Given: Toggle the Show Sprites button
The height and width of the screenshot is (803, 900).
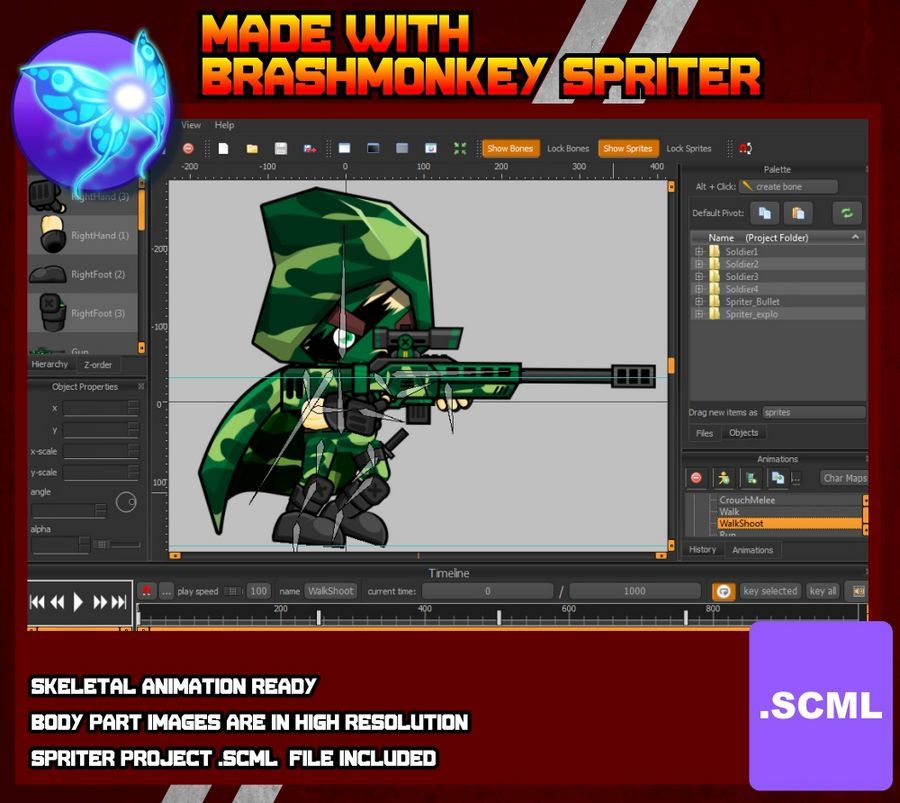Looking at the screenshot, I should 627,149.
